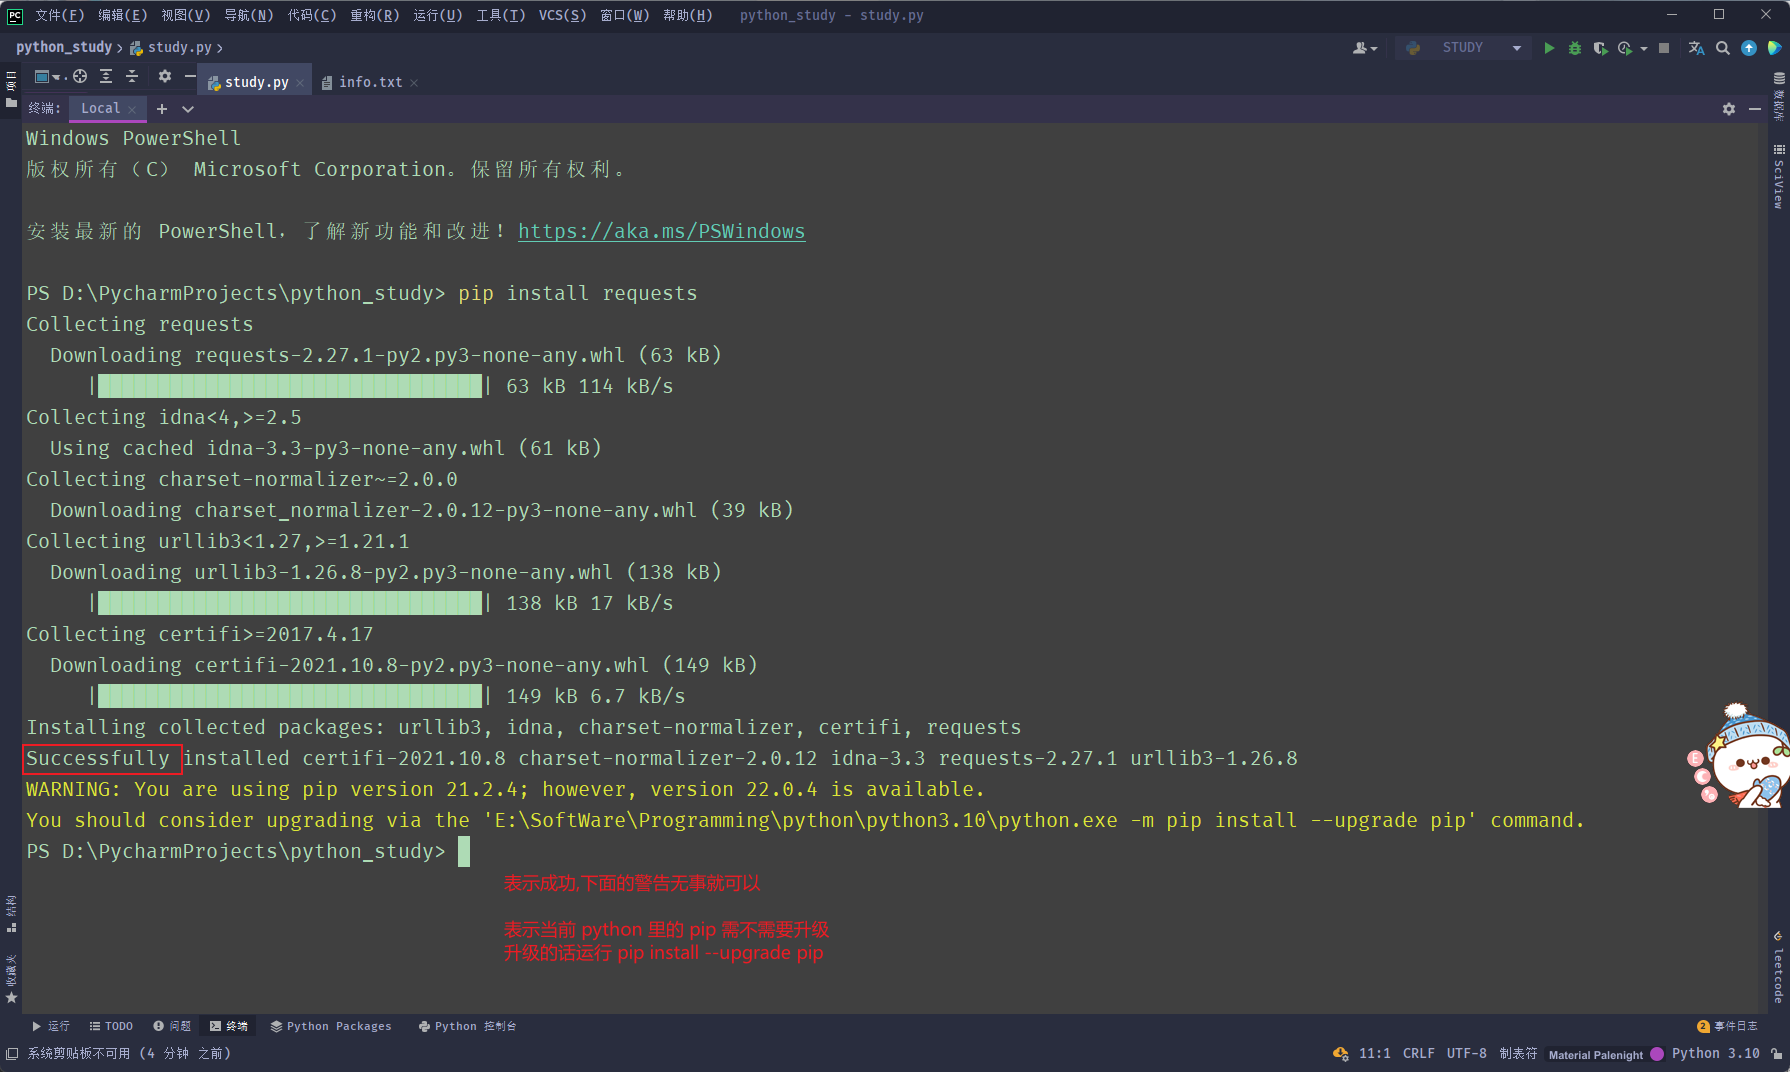Open the SciView side panel
The height and width of the screenshot is (1072, 1790).
[1778, 176]
